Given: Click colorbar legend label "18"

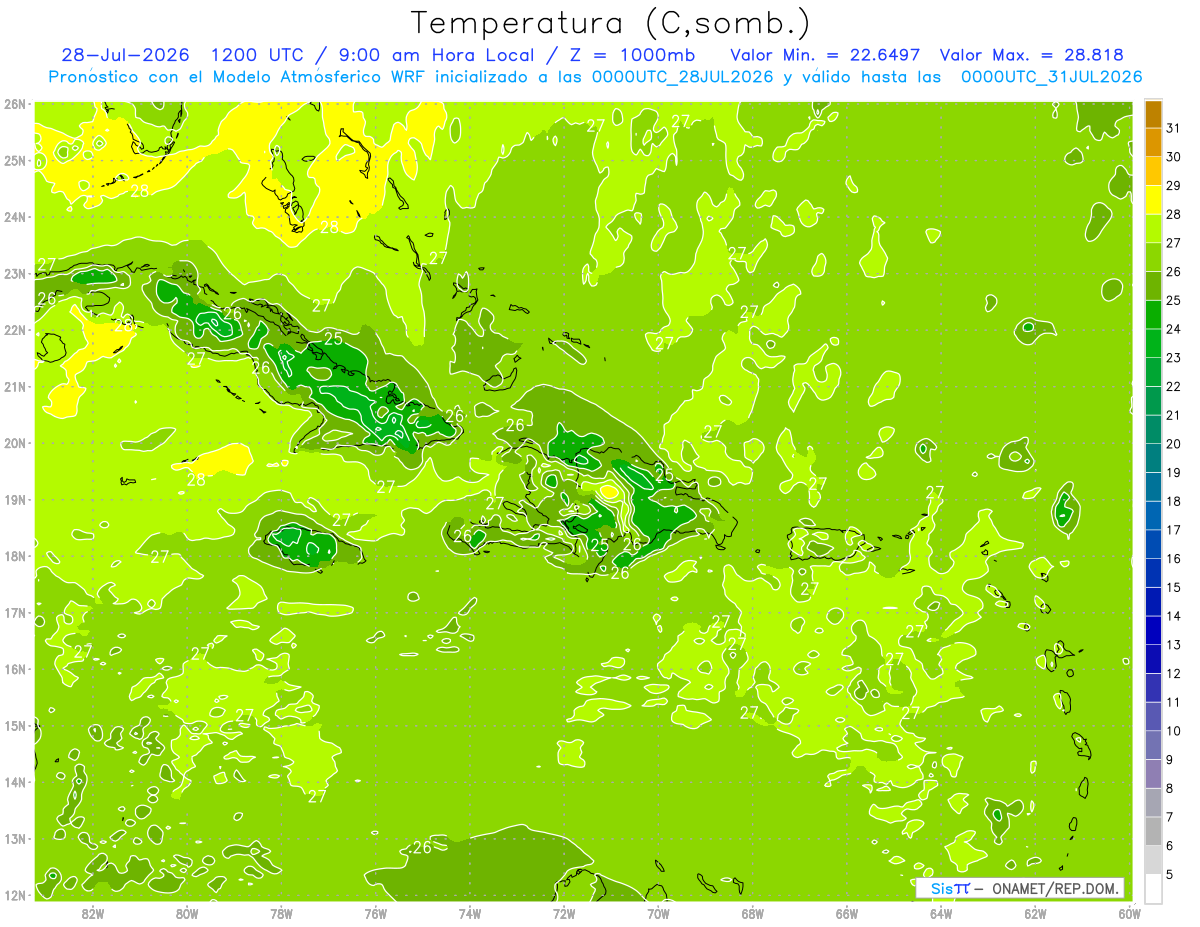Looking at the screenshot, I should pyautogui.click(x=1174, y=501).
